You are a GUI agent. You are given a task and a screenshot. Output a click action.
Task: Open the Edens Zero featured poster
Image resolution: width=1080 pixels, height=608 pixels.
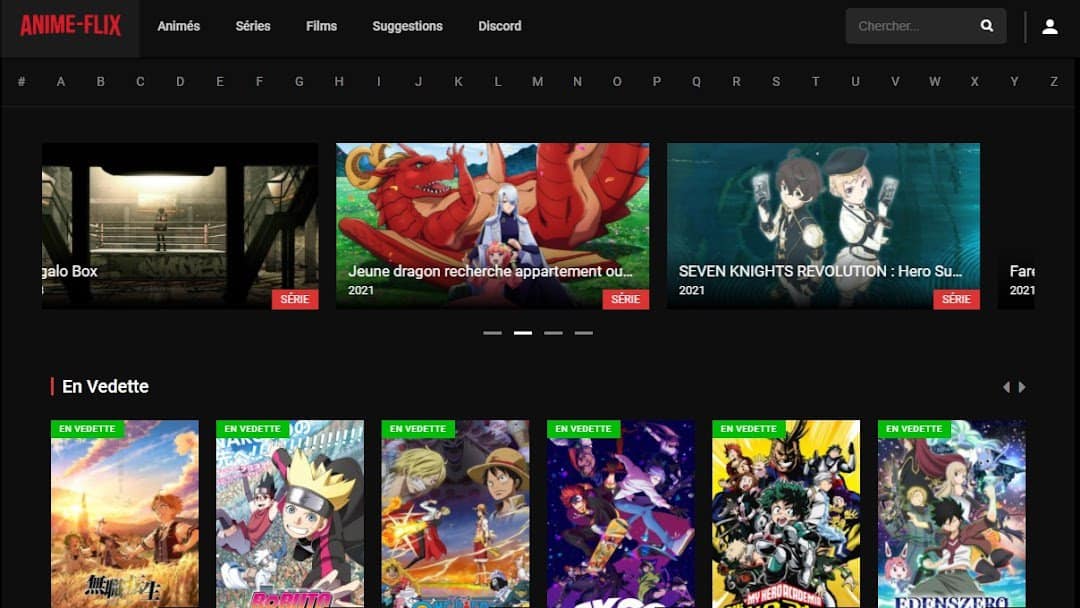(951, 514)
